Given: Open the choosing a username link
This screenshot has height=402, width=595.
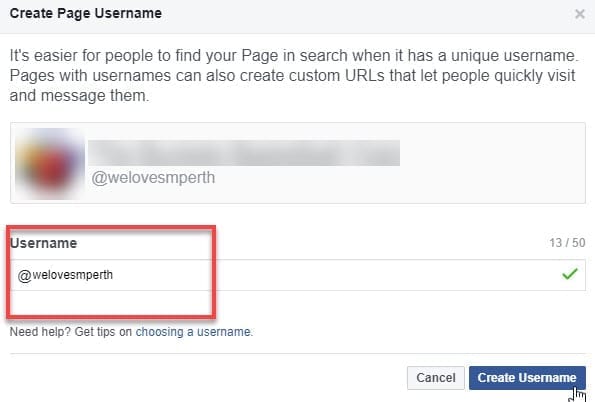Looking at the screenshot, I should tap(193, 332).
